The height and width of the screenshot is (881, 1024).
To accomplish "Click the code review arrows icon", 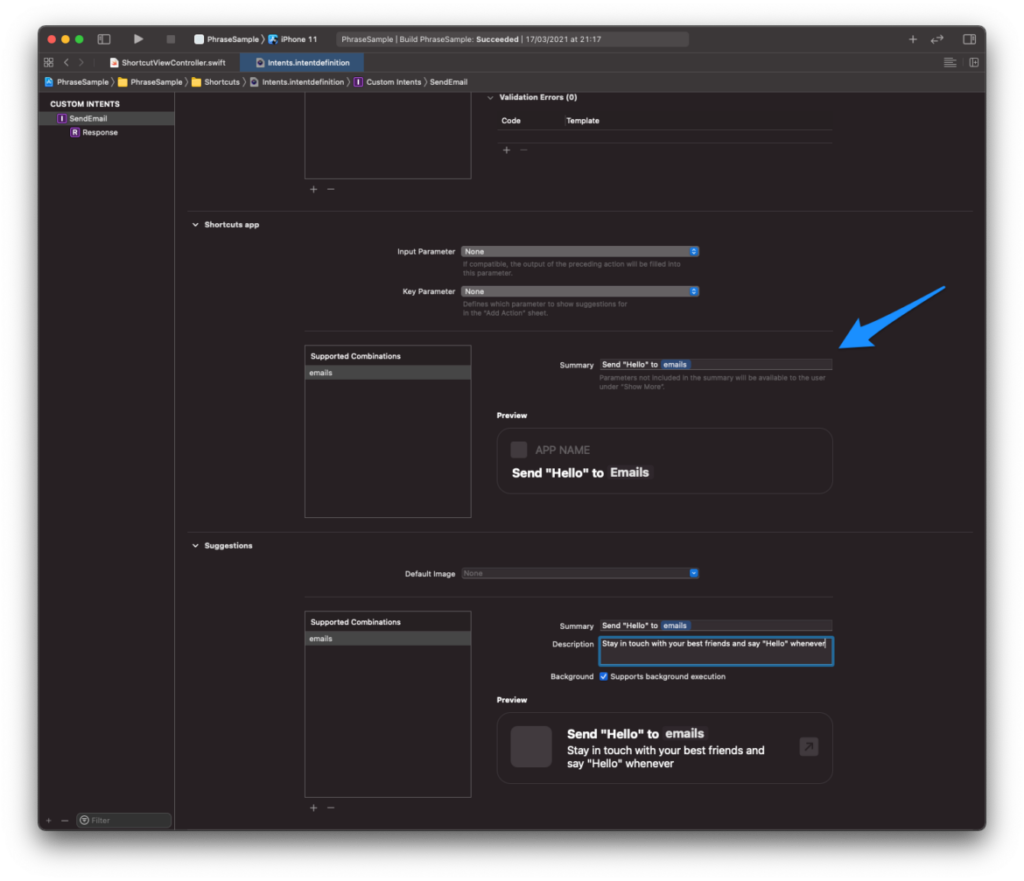I will pos(937,39).
